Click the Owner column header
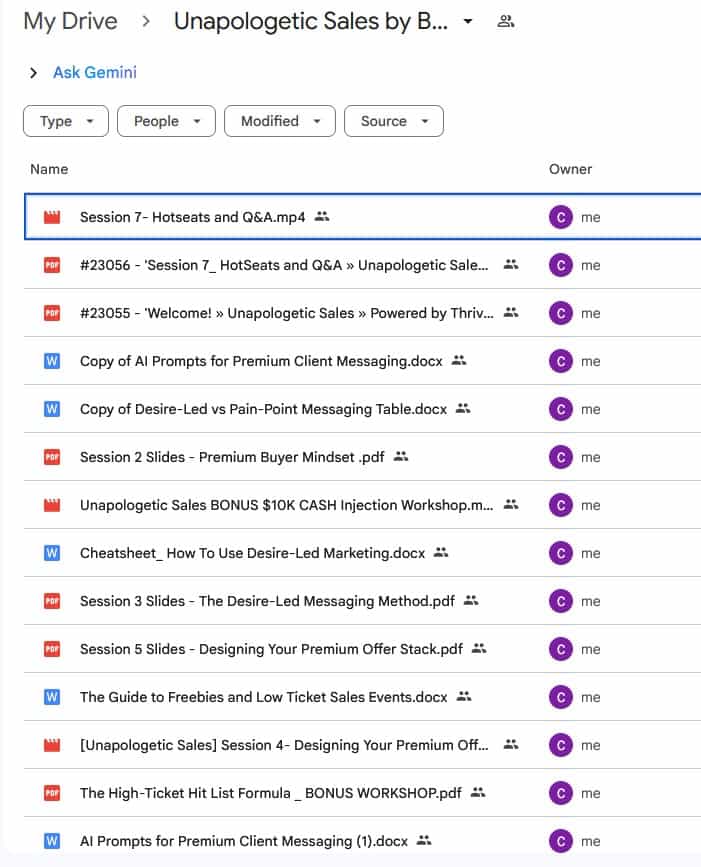Image resolution: width=701 pixels, height=867 pixels. (570, 169)
